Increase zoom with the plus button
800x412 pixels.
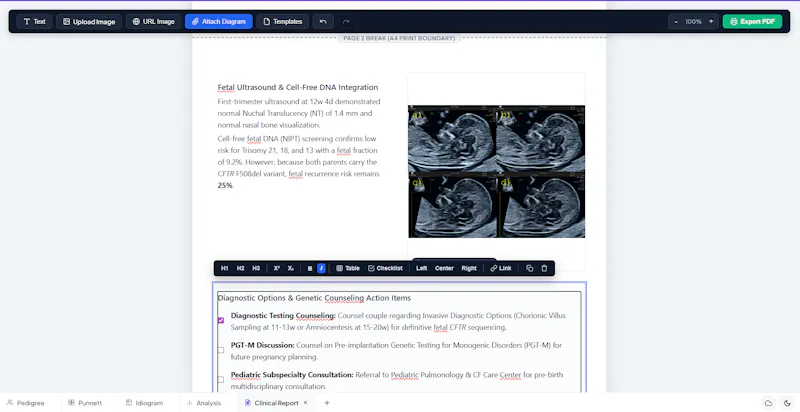711,21
